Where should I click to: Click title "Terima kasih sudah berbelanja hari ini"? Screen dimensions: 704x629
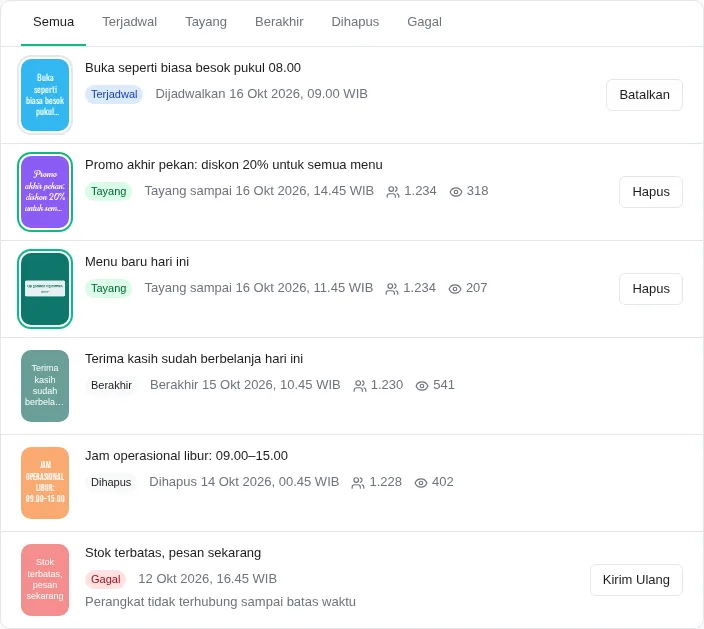pos(194,359)
